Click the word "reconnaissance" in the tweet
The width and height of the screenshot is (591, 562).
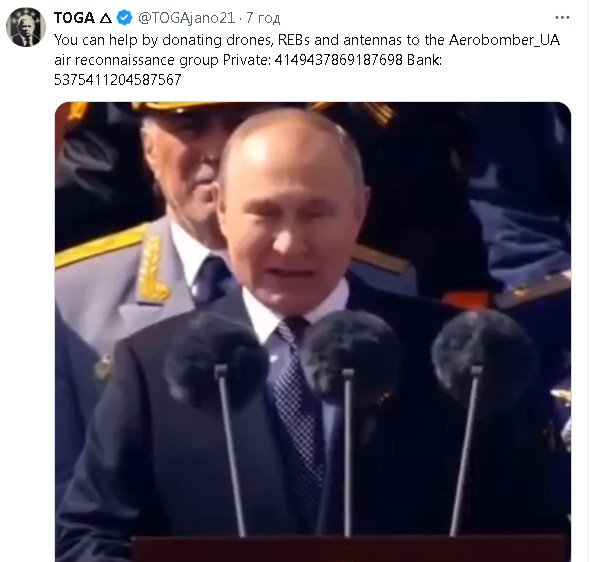(124, 60)
